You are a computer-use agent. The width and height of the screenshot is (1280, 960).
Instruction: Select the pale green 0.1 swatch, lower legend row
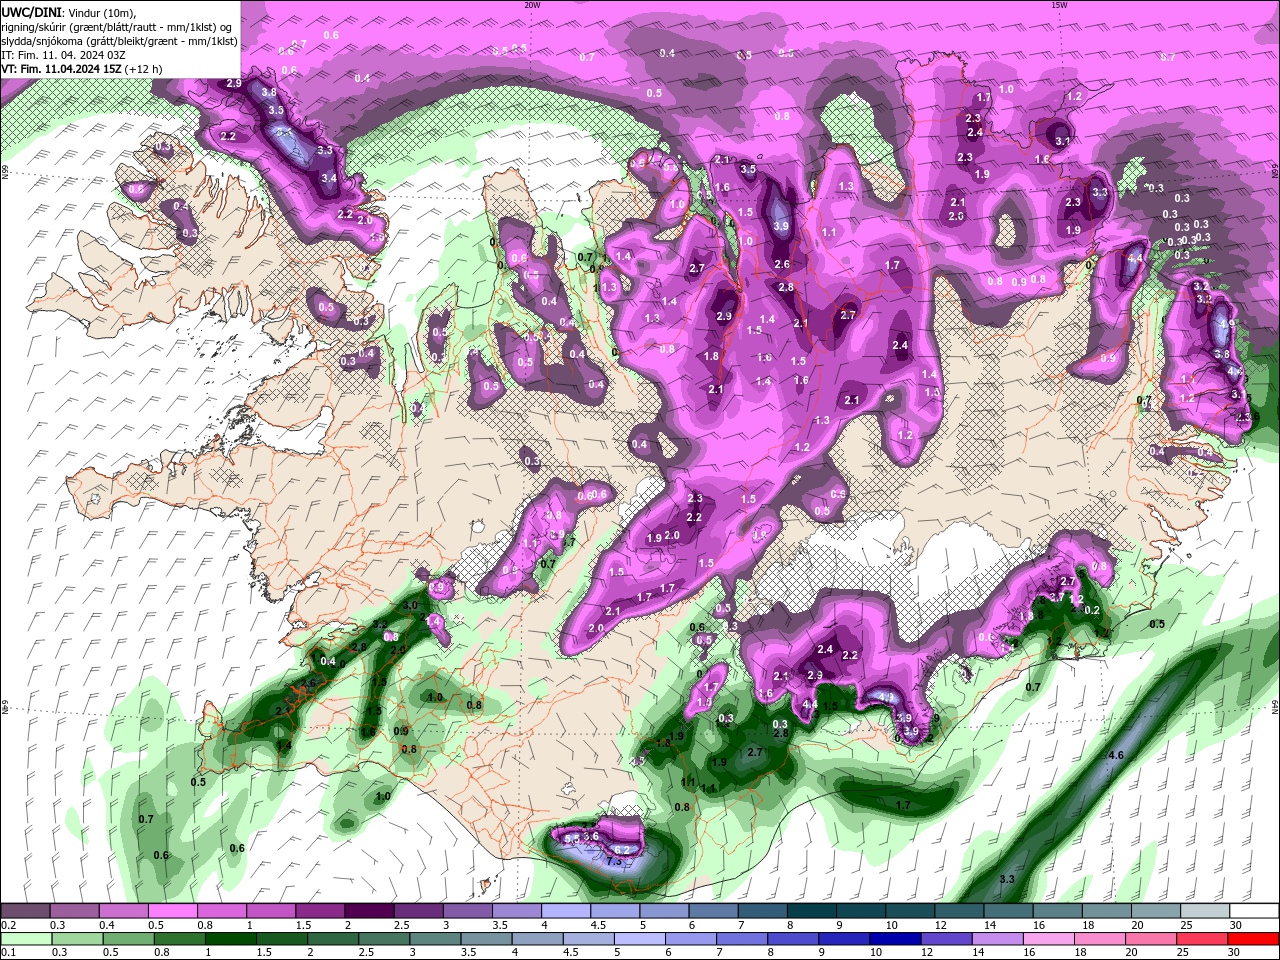click(26, 939)
